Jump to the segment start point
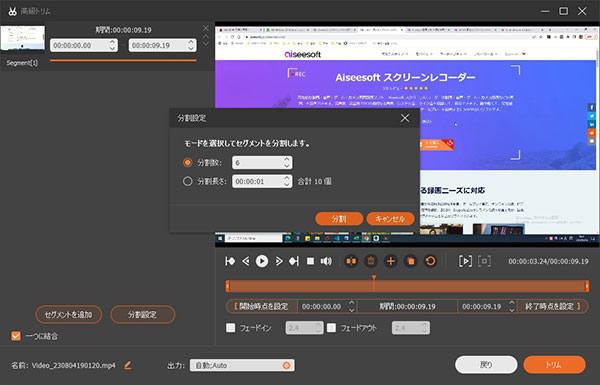The image size is (600, 385). click(x=230, y=261)
